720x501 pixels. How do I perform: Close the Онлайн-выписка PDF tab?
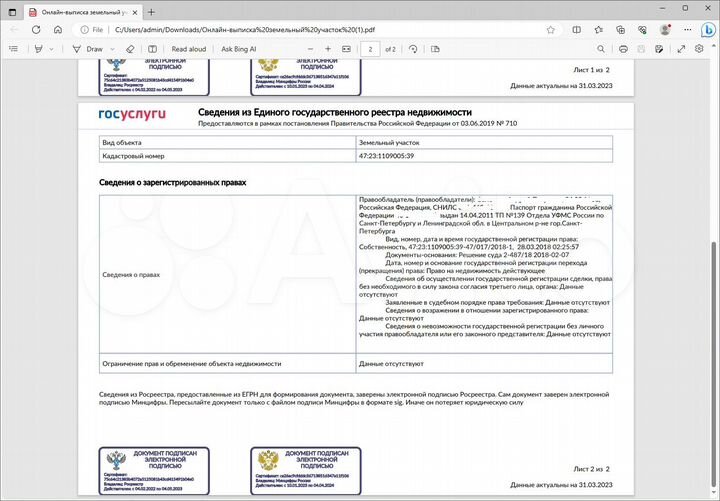(135, 12)
